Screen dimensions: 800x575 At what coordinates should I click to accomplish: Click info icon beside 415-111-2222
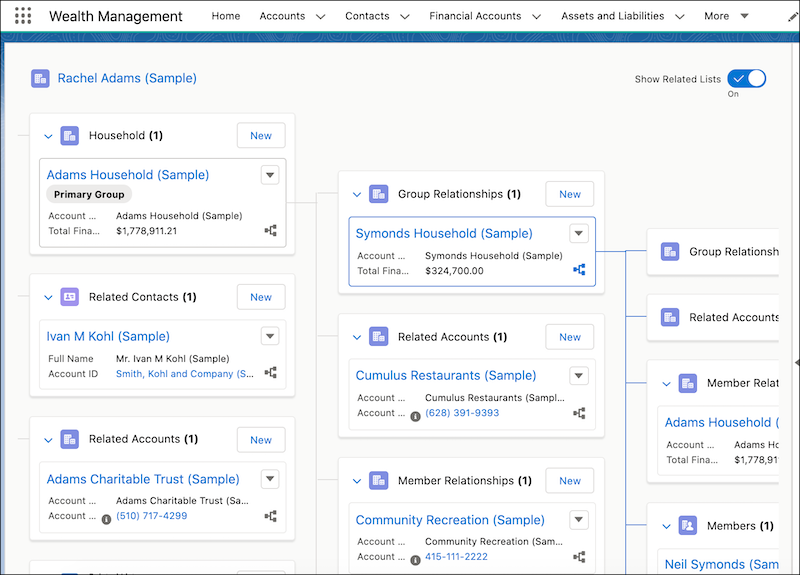click(415, 560)
